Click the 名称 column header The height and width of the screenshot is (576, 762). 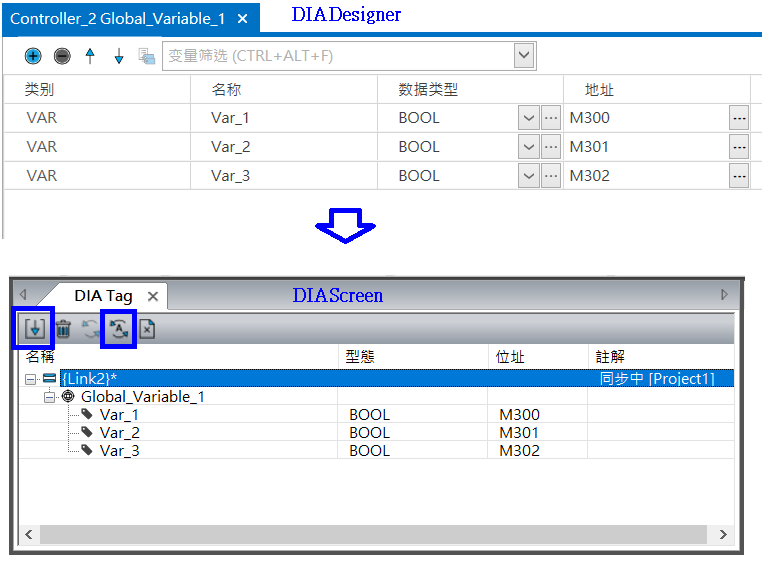click(x=284, y=89)
